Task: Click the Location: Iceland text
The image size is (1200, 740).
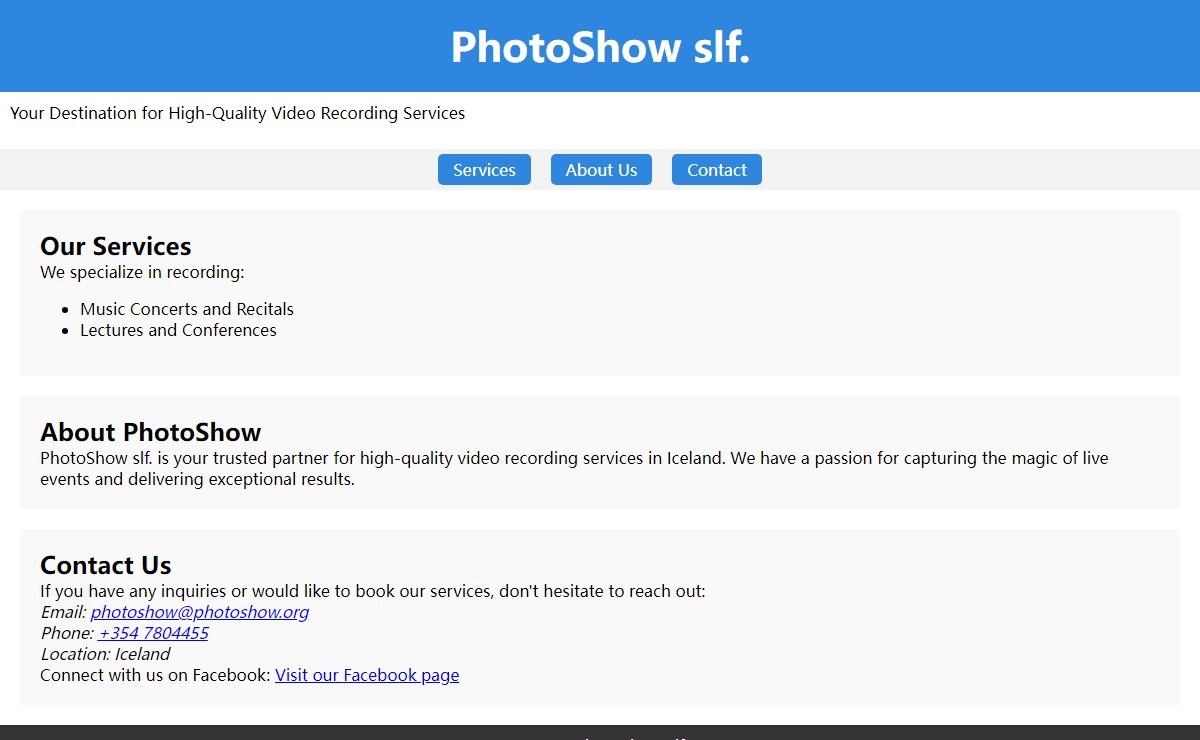Action: click(x=105, y=654)
